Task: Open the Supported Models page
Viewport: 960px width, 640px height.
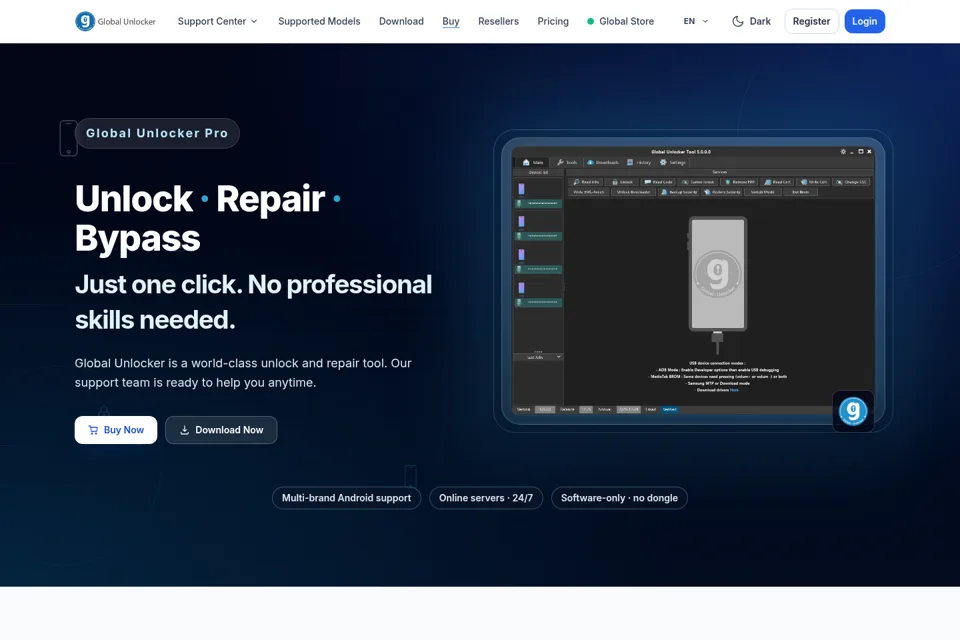Action: 319,21
